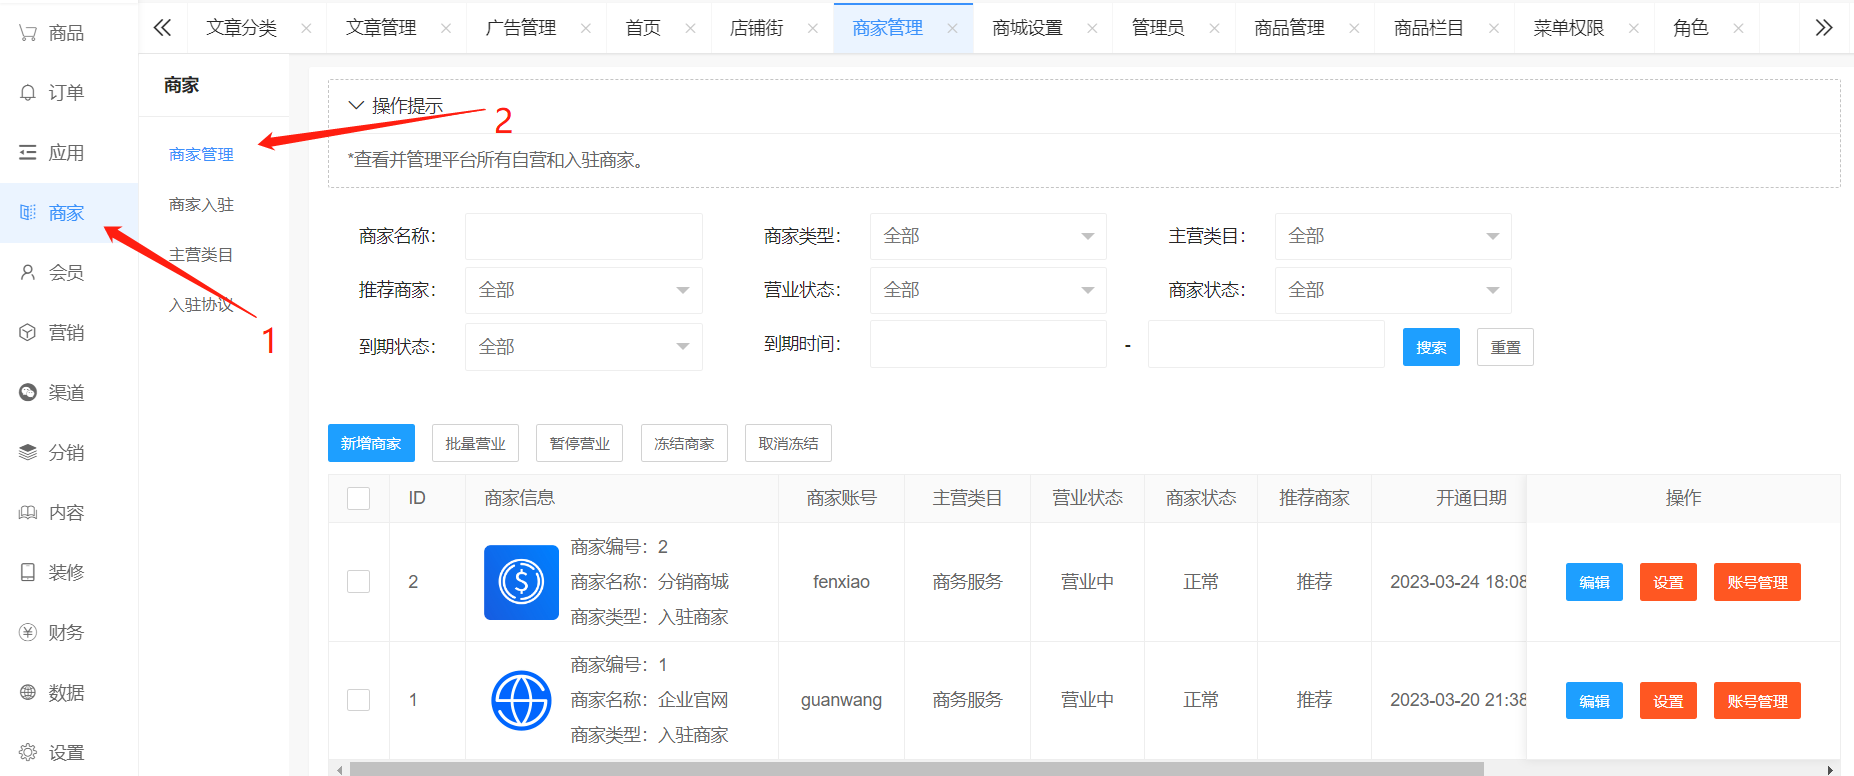Click the 取消冻结 button
Image resolution: width=1854 pixels, height=776 pixels.
[x=788, y=443]
